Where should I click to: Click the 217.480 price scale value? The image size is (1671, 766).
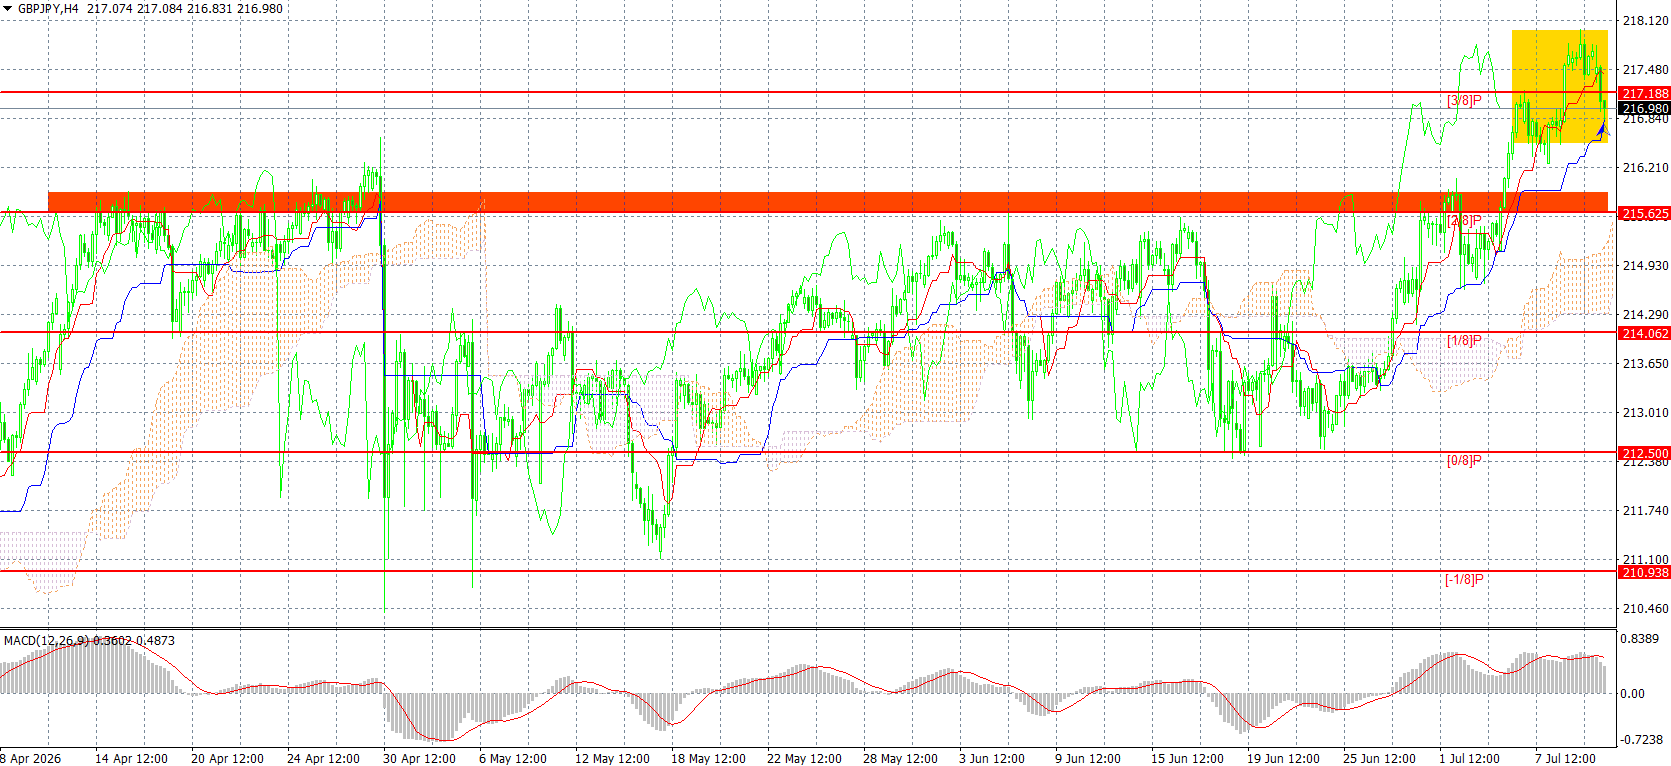(1646, 69)
